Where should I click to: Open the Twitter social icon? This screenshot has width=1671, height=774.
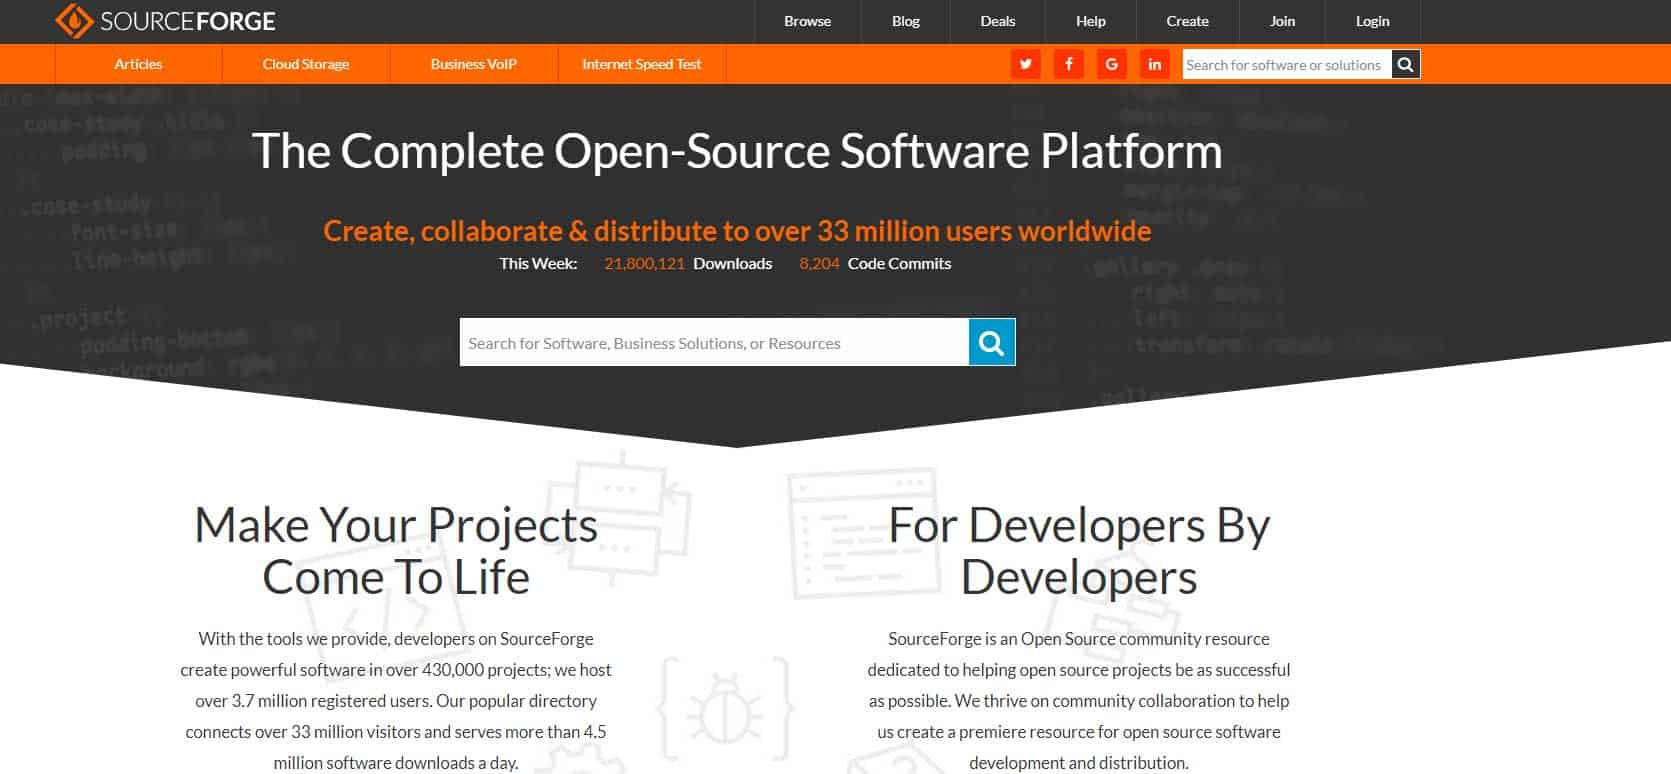coord(1025,64)
